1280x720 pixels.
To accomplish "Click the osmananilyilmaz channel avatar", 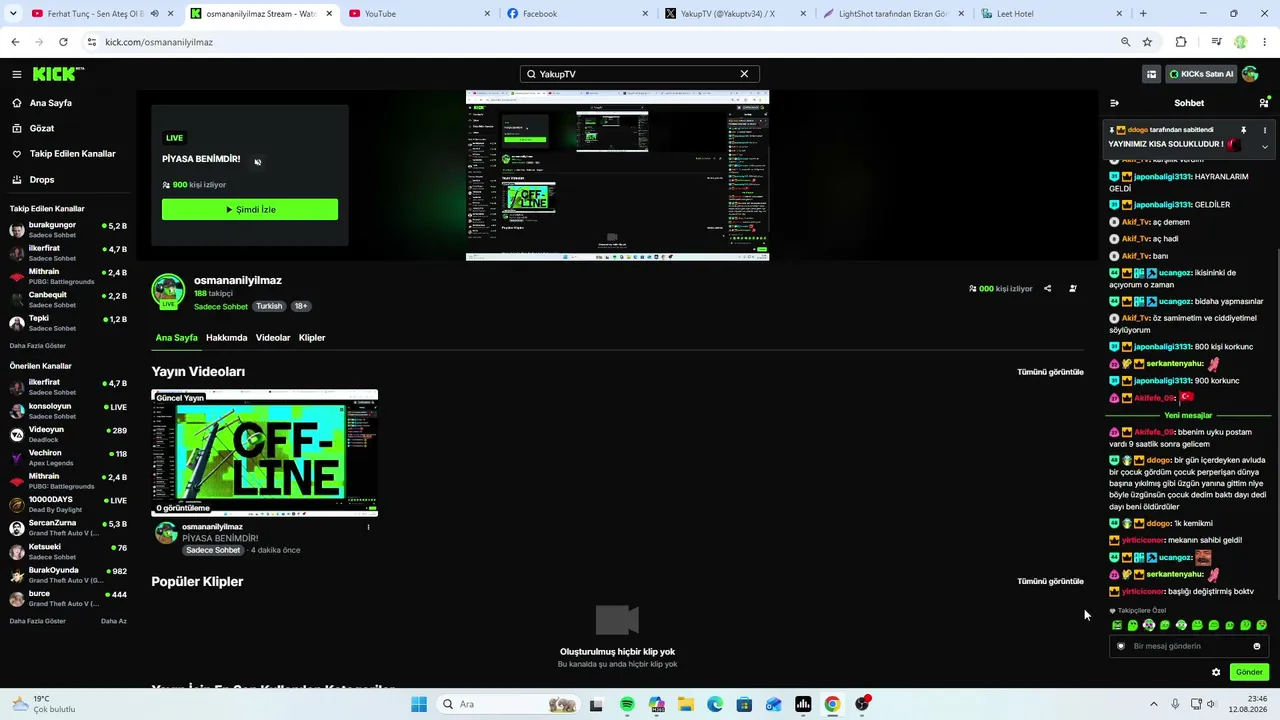I will [168, 291].
